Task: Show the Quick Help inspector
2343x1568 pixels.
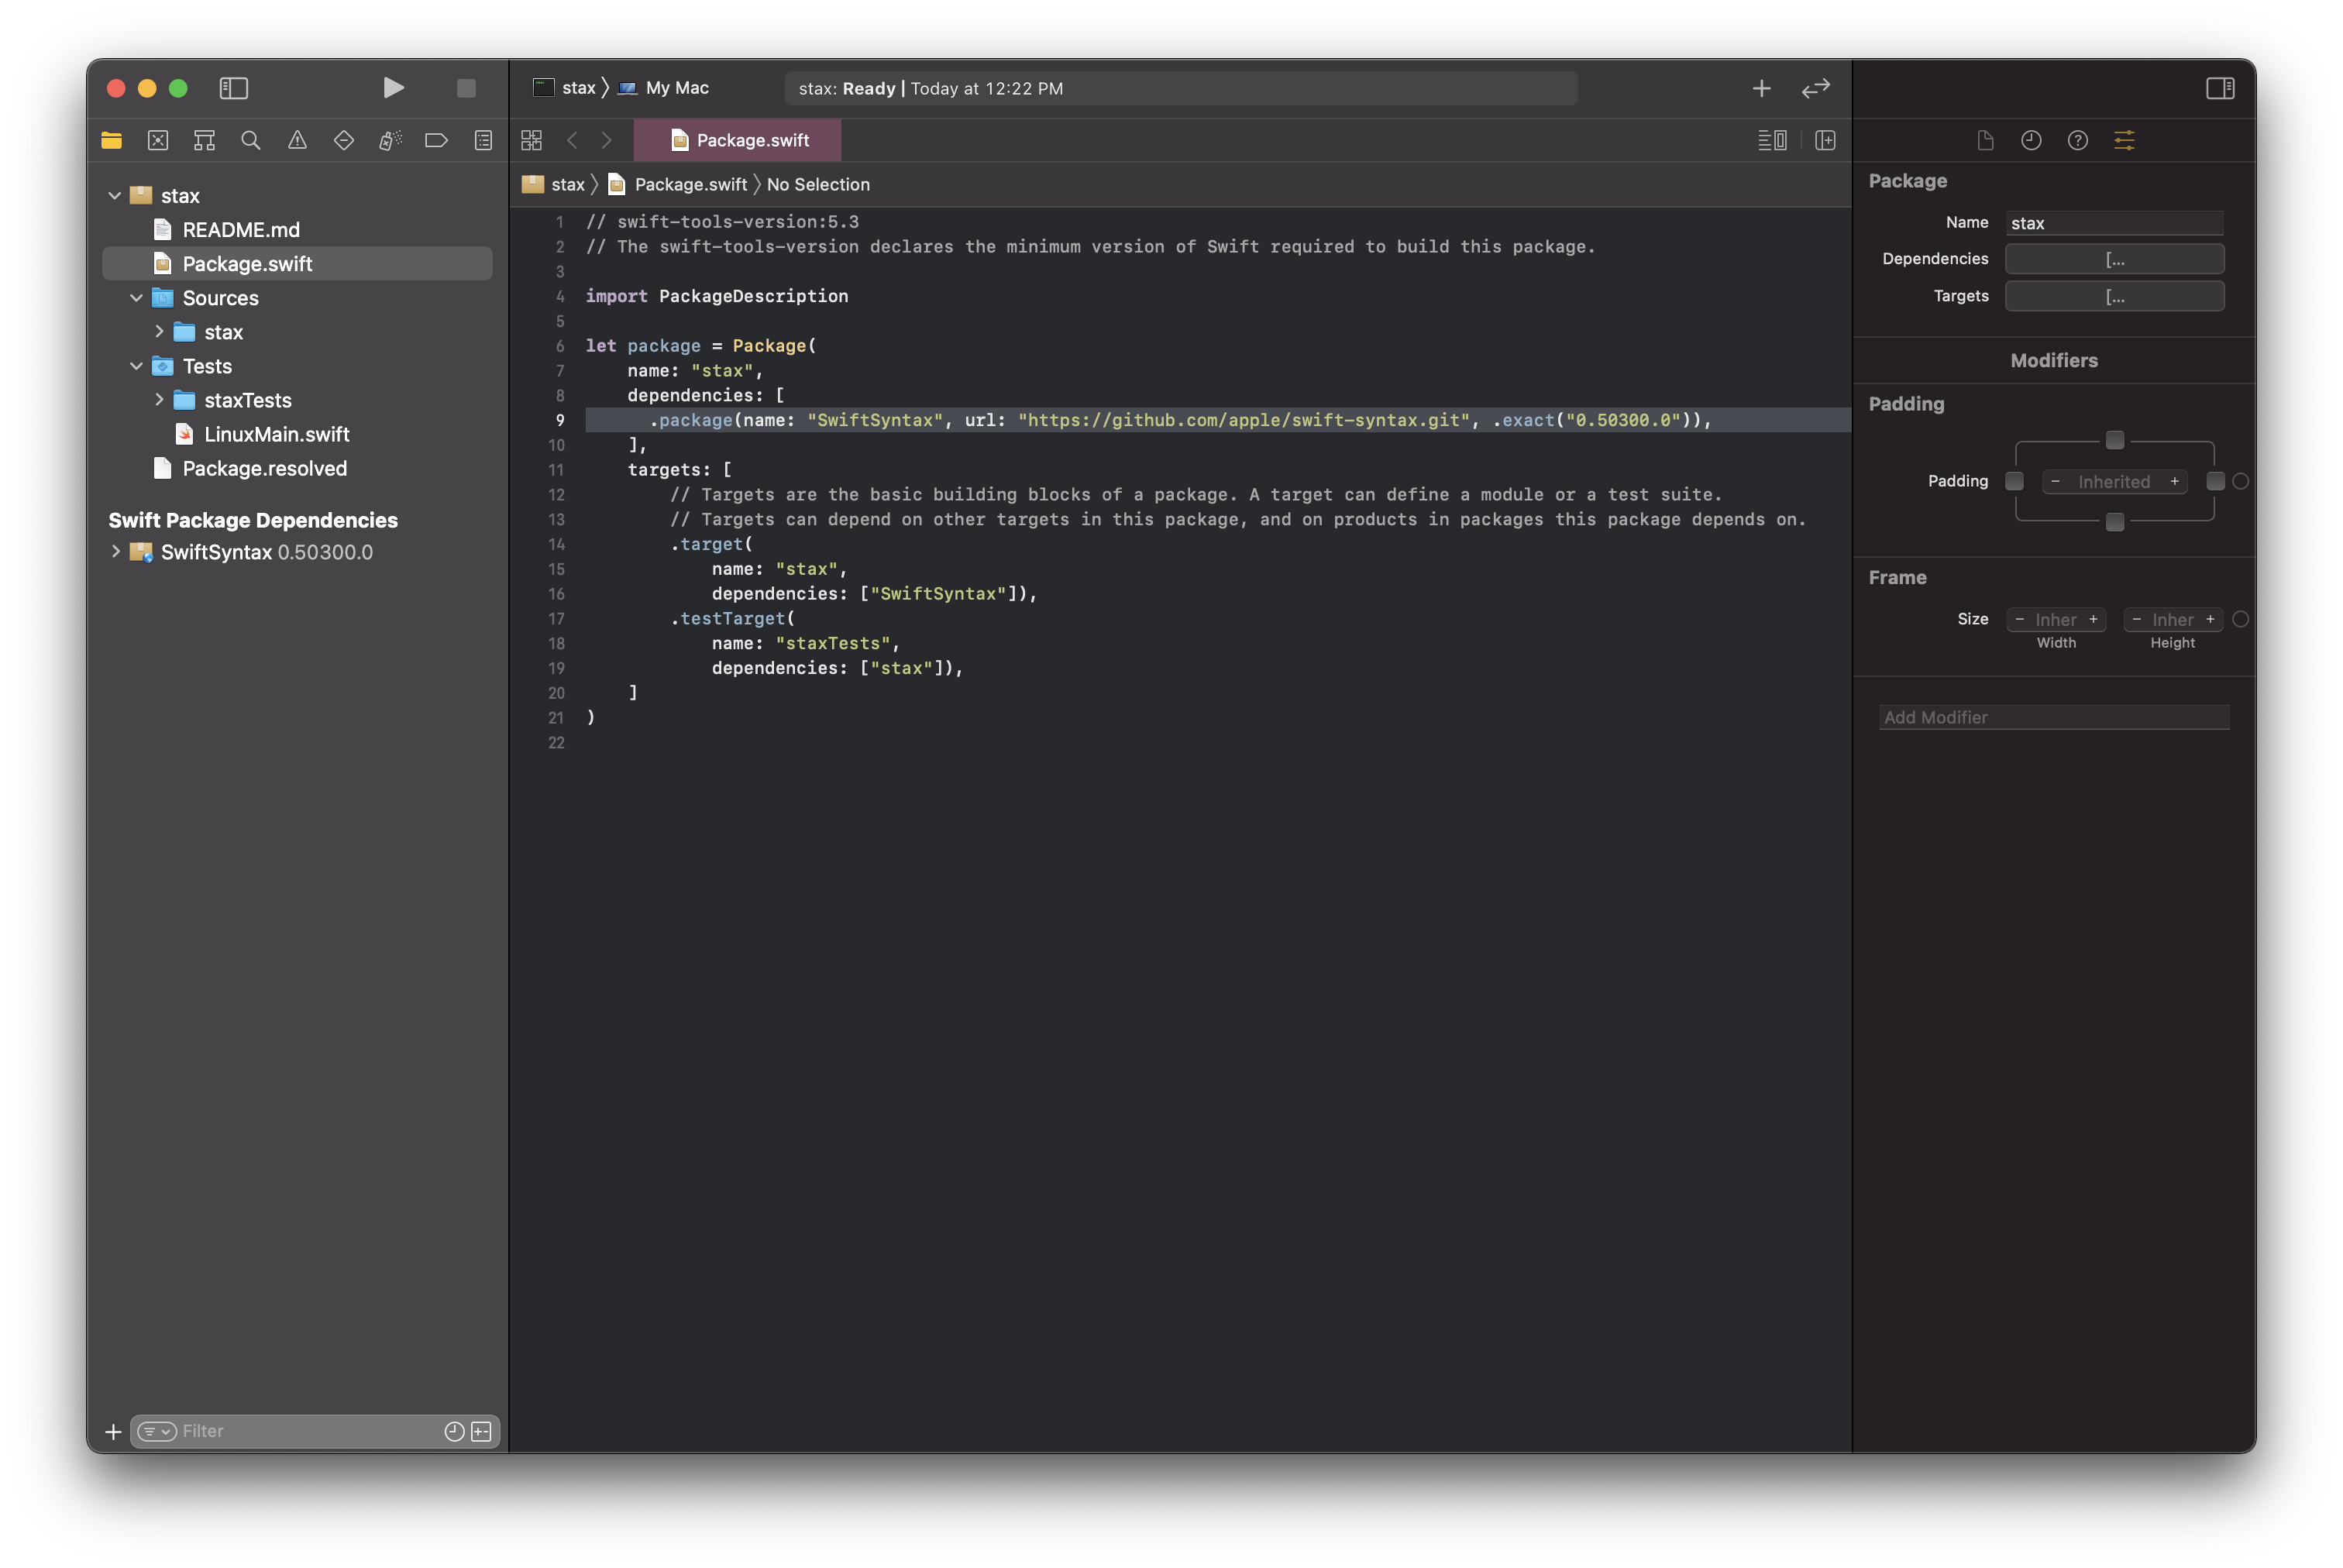Action: (x=2077, y=140)
